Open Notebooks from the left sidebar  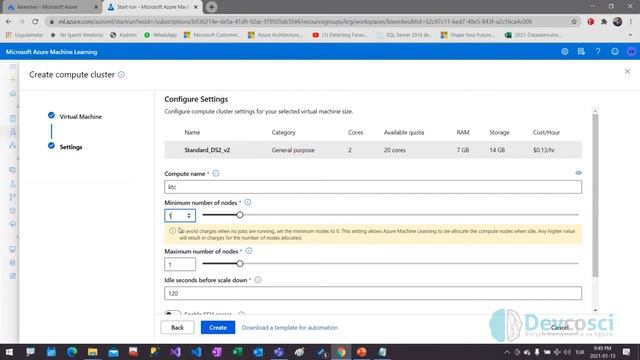pyautogui.click(x=13, y=118)
